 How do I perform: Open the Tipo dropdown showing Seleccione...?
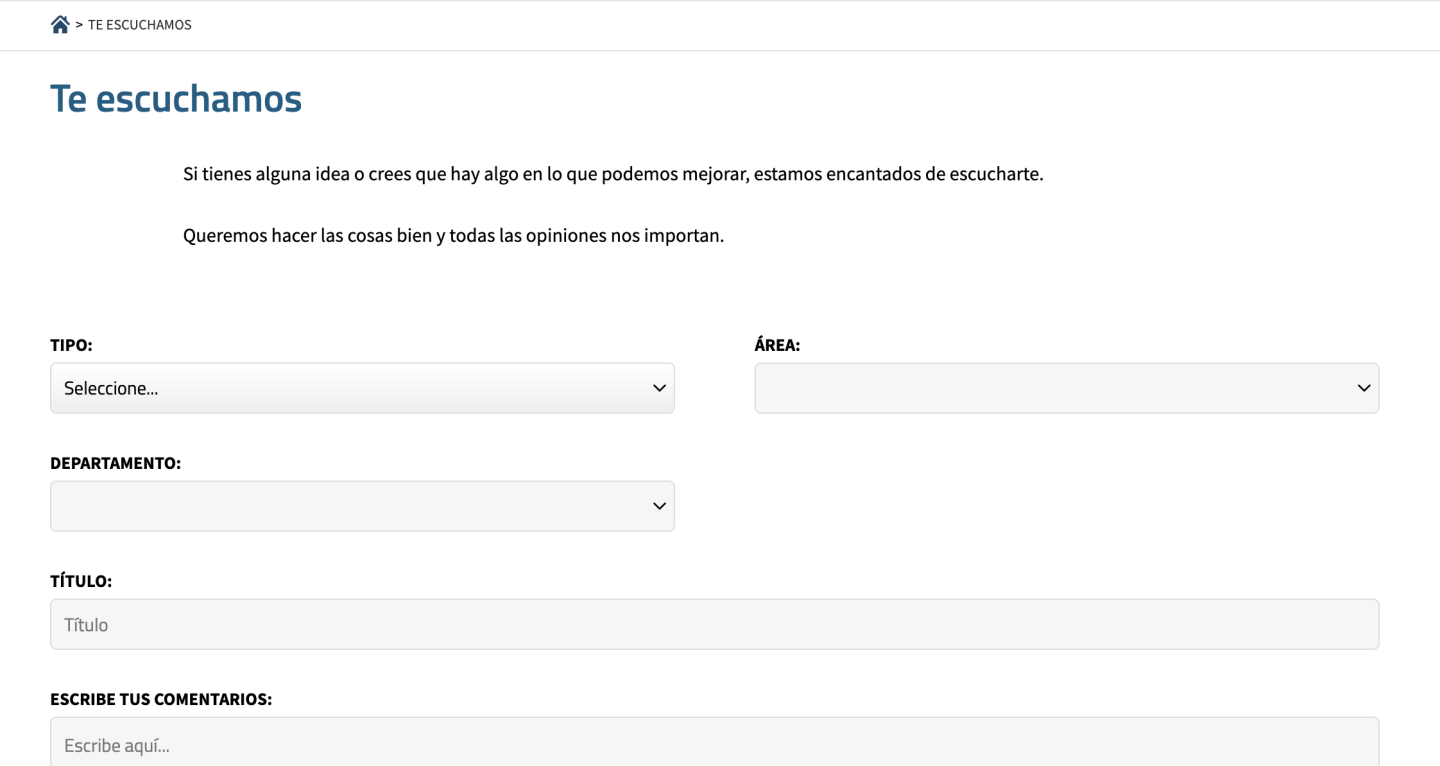pos(362,388)
